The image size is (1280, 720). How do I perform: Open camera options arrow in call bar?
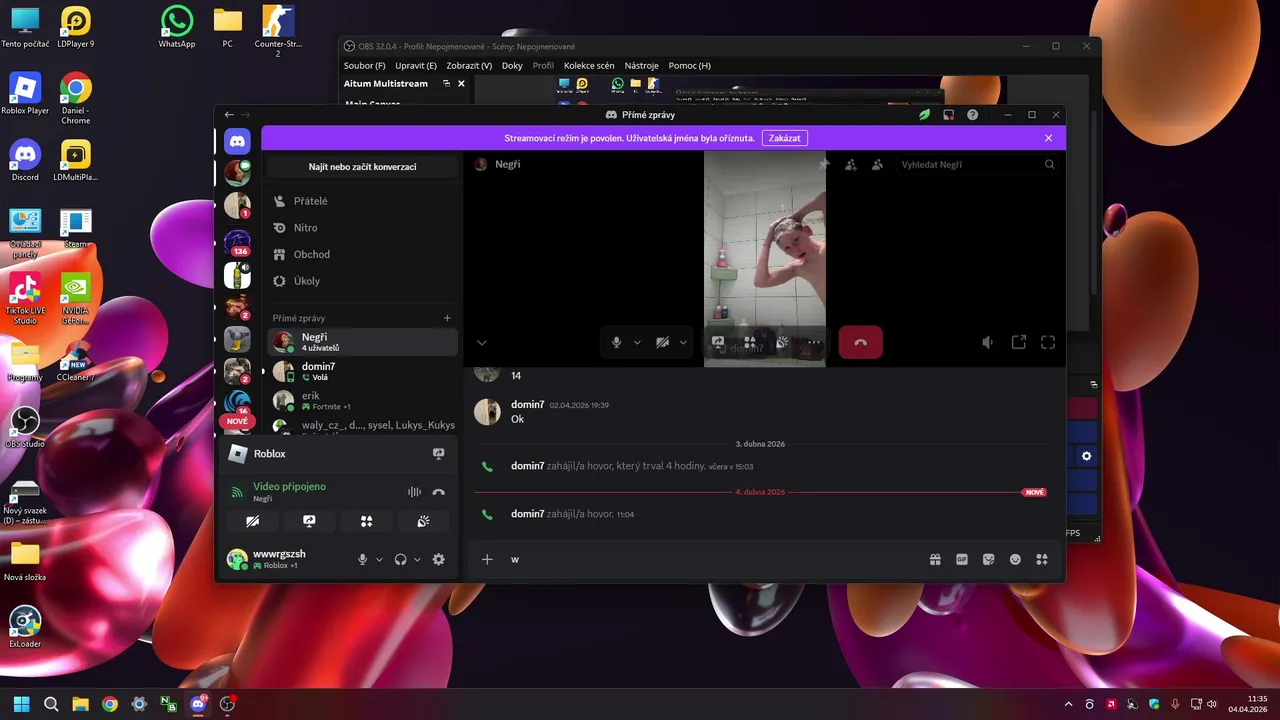(x=684, y=342)
